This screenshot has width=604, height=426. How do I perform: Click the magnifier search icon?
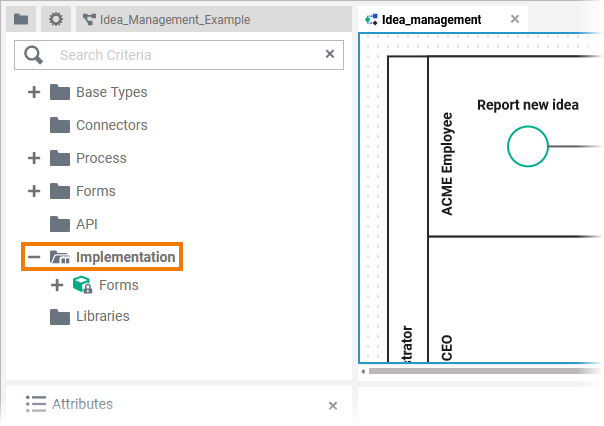(34, 55)
